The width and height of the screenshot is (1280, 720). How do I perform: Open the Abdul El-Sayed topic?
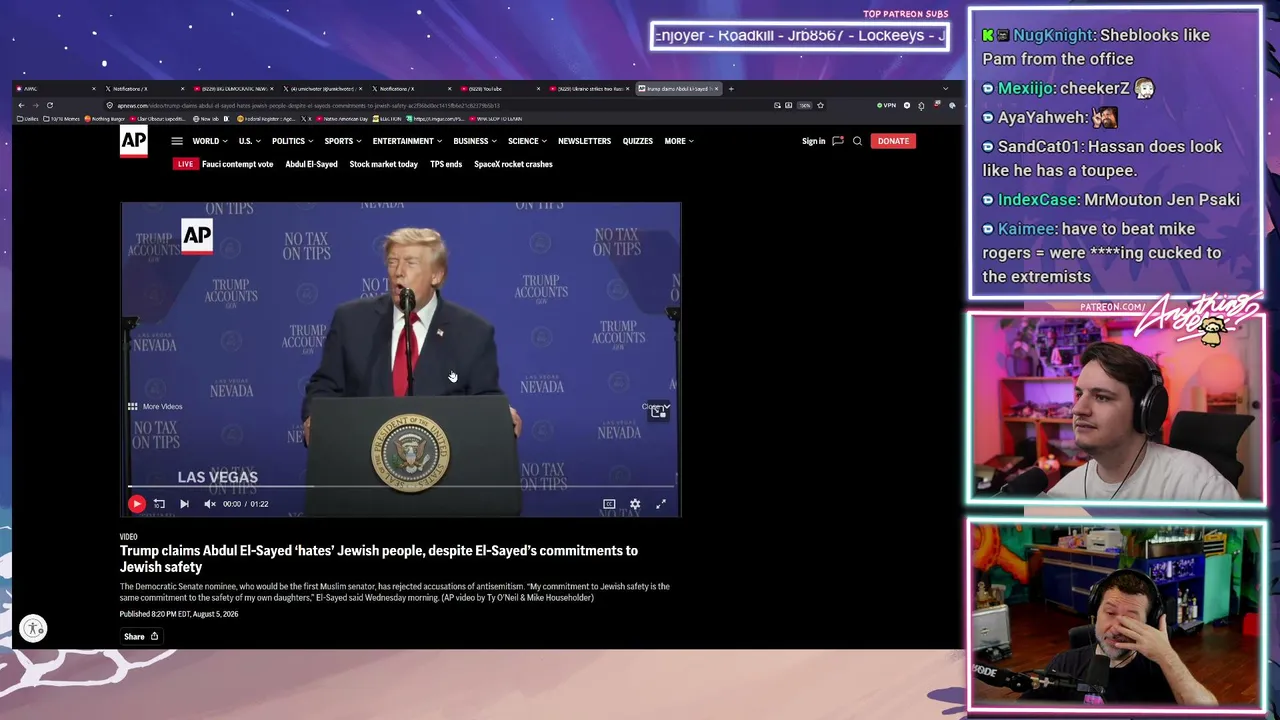(x=311, y=164)
